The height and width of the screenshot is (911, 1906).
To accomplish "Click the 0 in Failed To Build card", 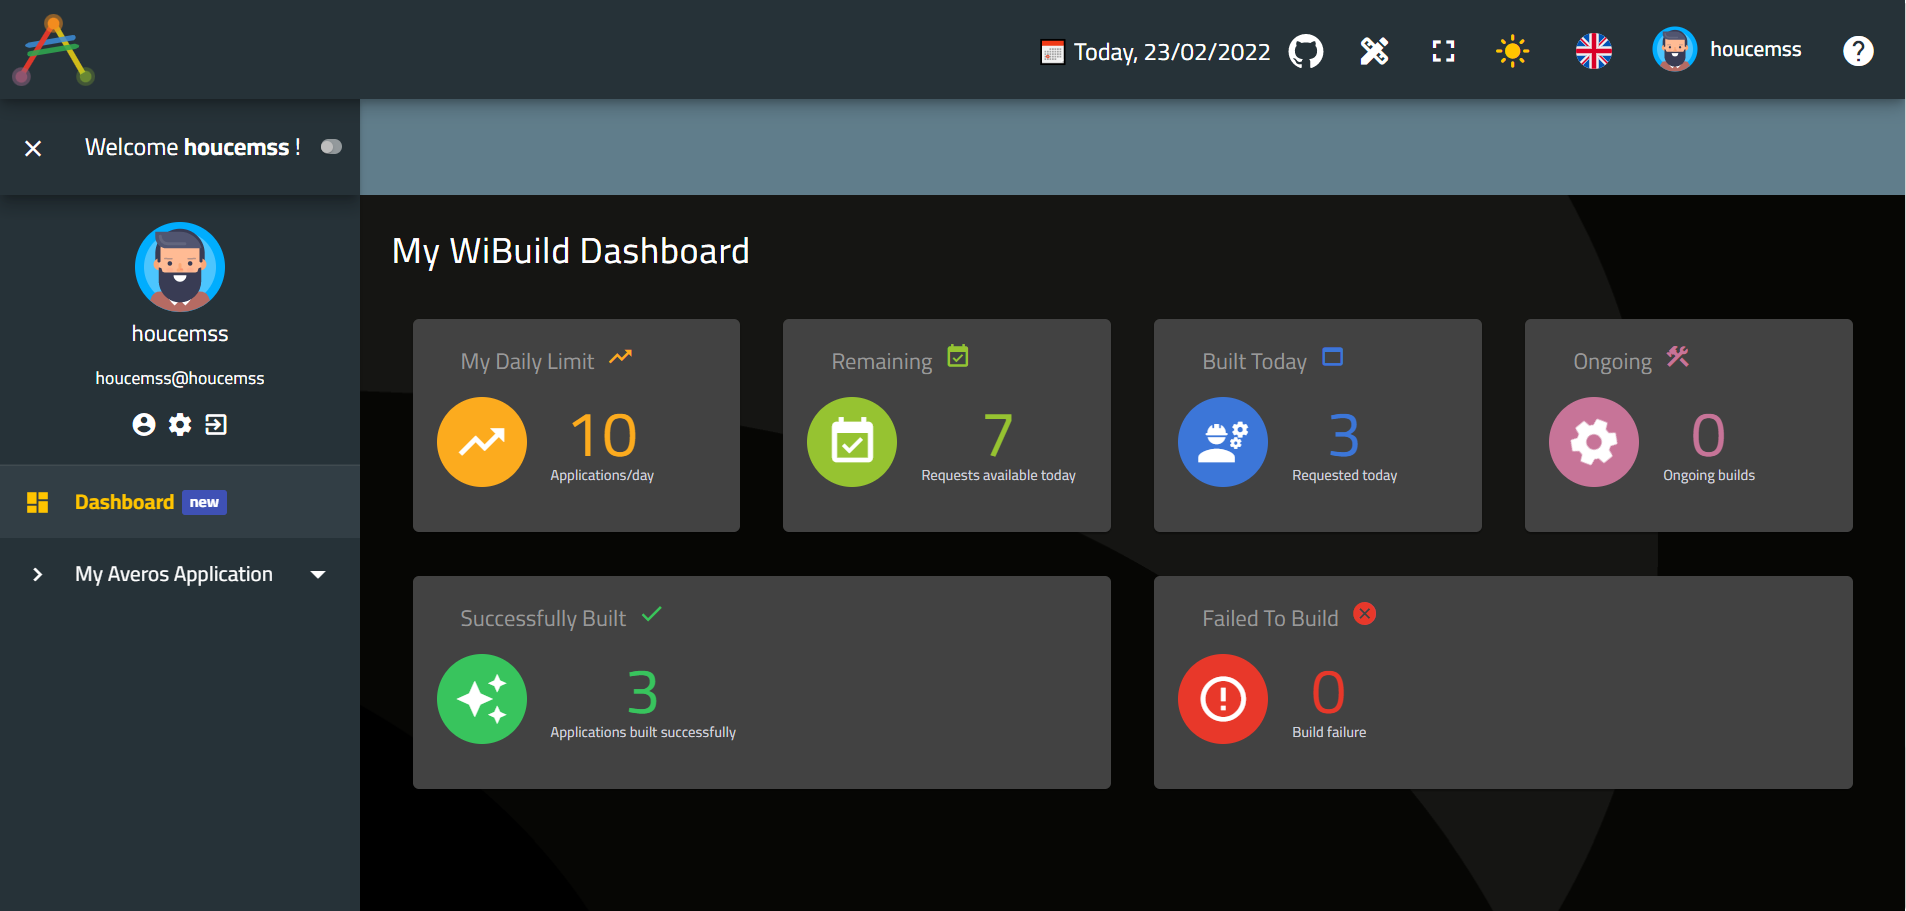I will coord(1328,693).
